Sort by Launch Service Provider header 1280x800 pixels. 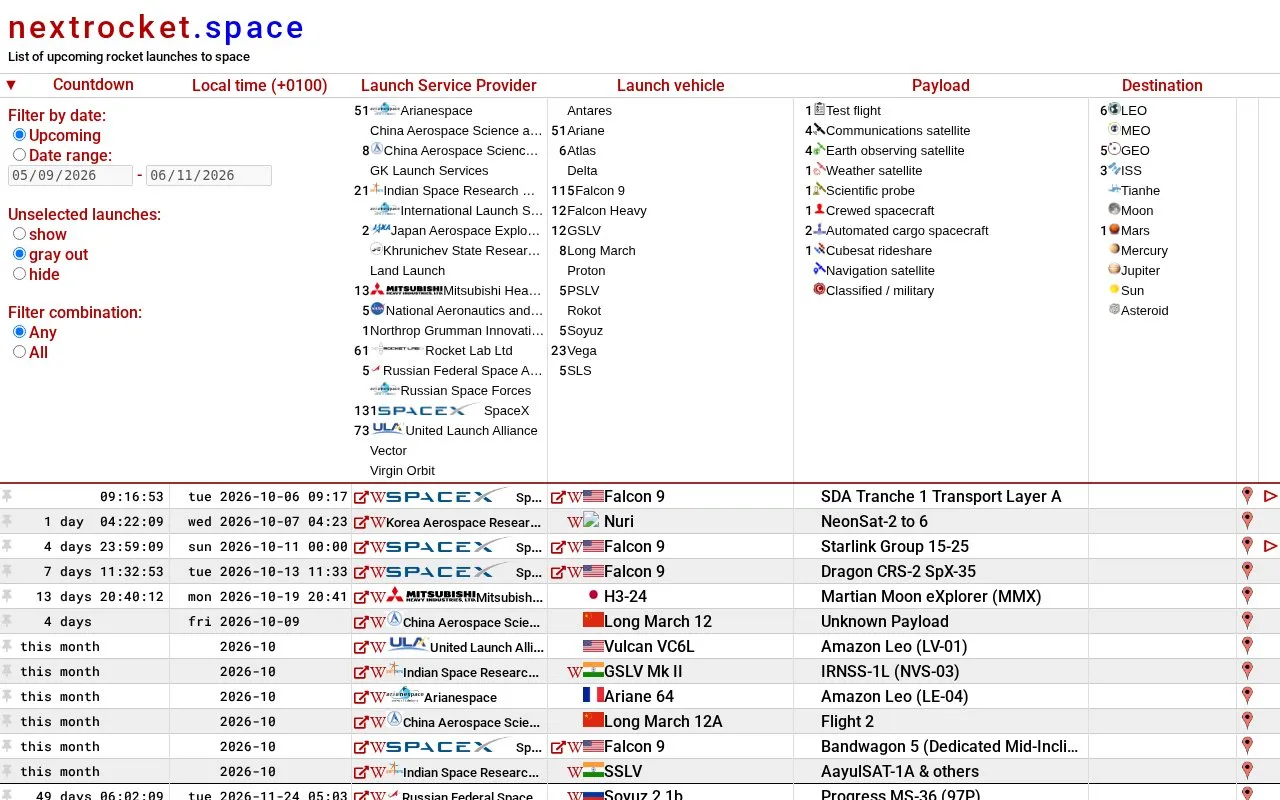449,86
